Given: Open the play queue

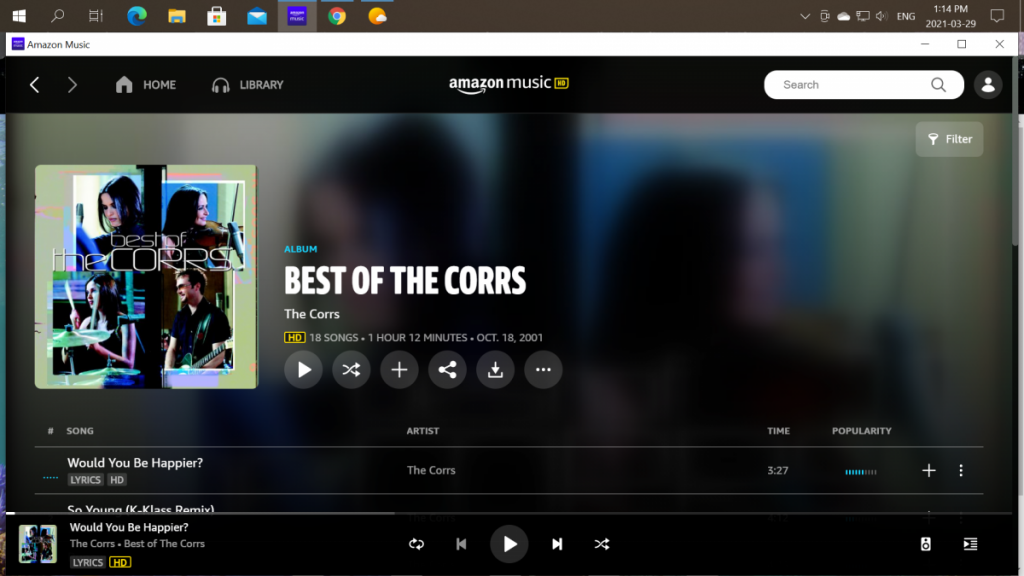Looking at the screenshot, I should point(970,544).
